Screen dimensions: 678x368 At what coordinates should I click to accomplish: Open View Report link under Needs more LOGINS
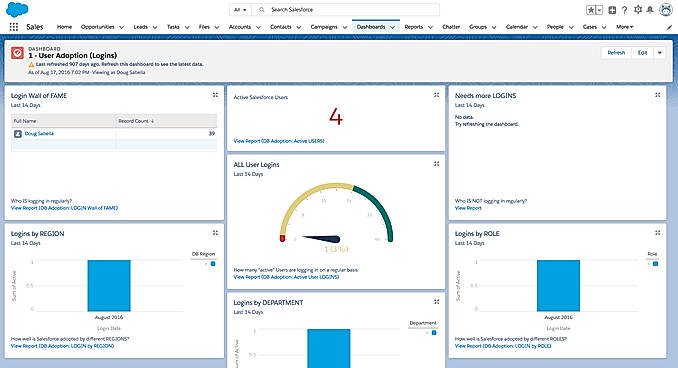point(468,208)
